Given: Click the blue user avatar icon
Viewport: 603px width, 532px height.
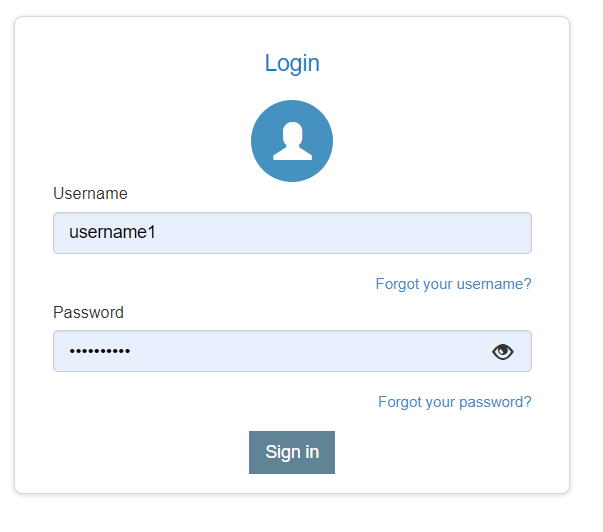Looking at the screenshot, I should click(x=292, y=141).
